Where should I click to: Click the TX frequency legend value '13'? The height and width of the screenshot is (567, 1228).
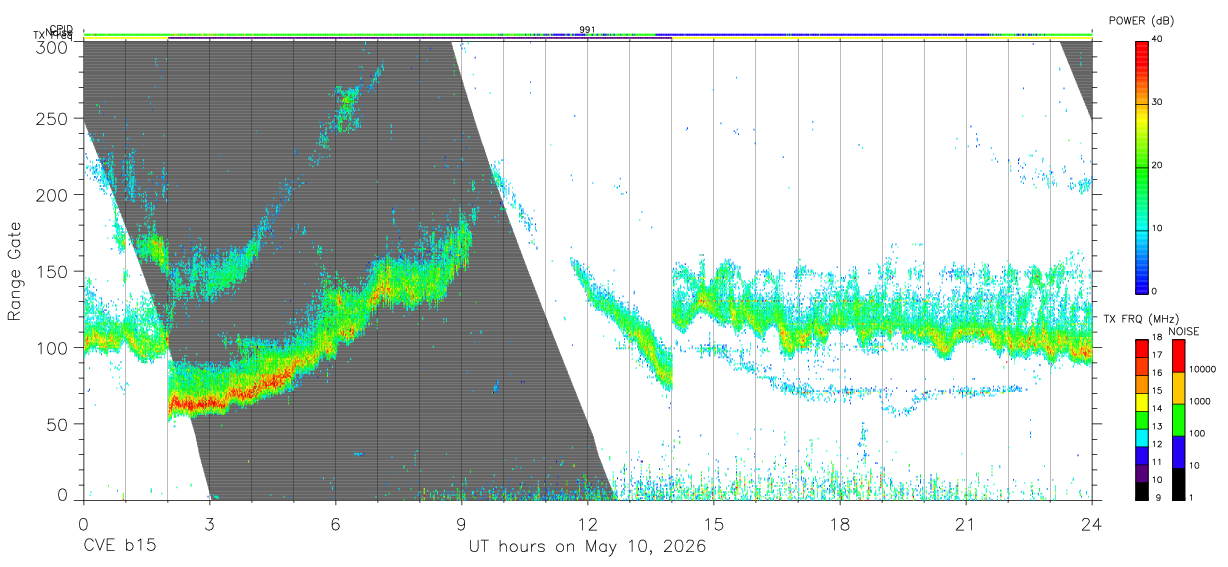click(1159, 427)
